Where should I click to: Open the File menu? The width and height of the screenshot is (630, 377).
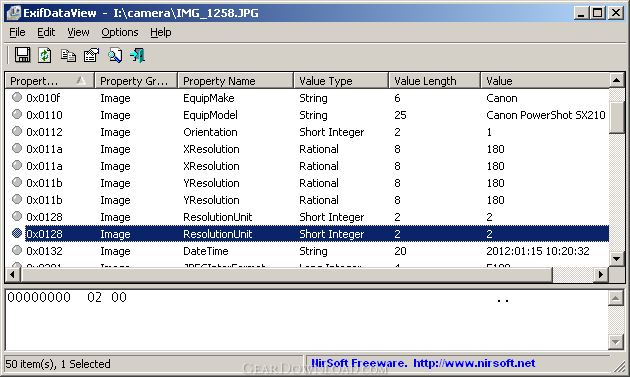coord(17,32)
